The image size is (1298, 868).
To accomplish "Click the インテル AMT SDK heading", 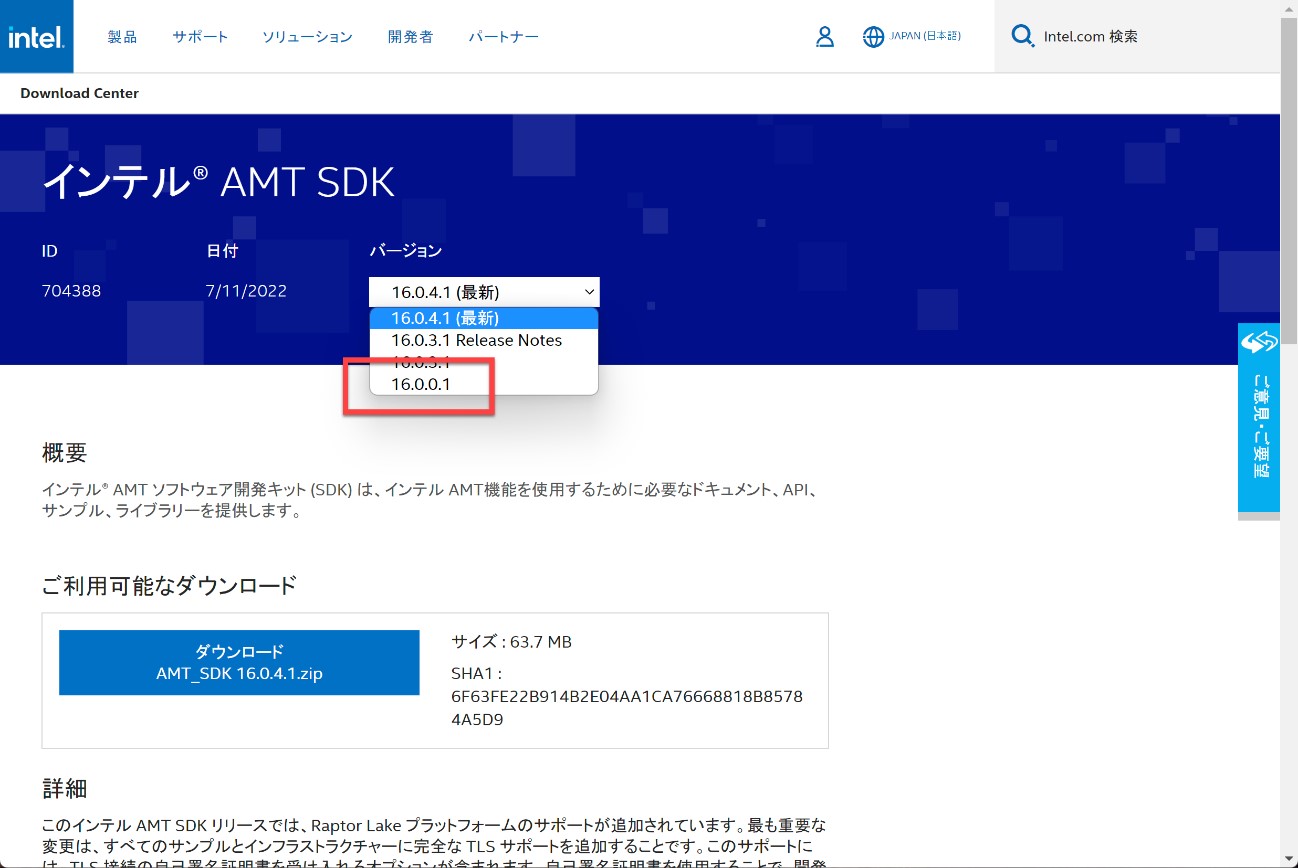I will (218, 181).
